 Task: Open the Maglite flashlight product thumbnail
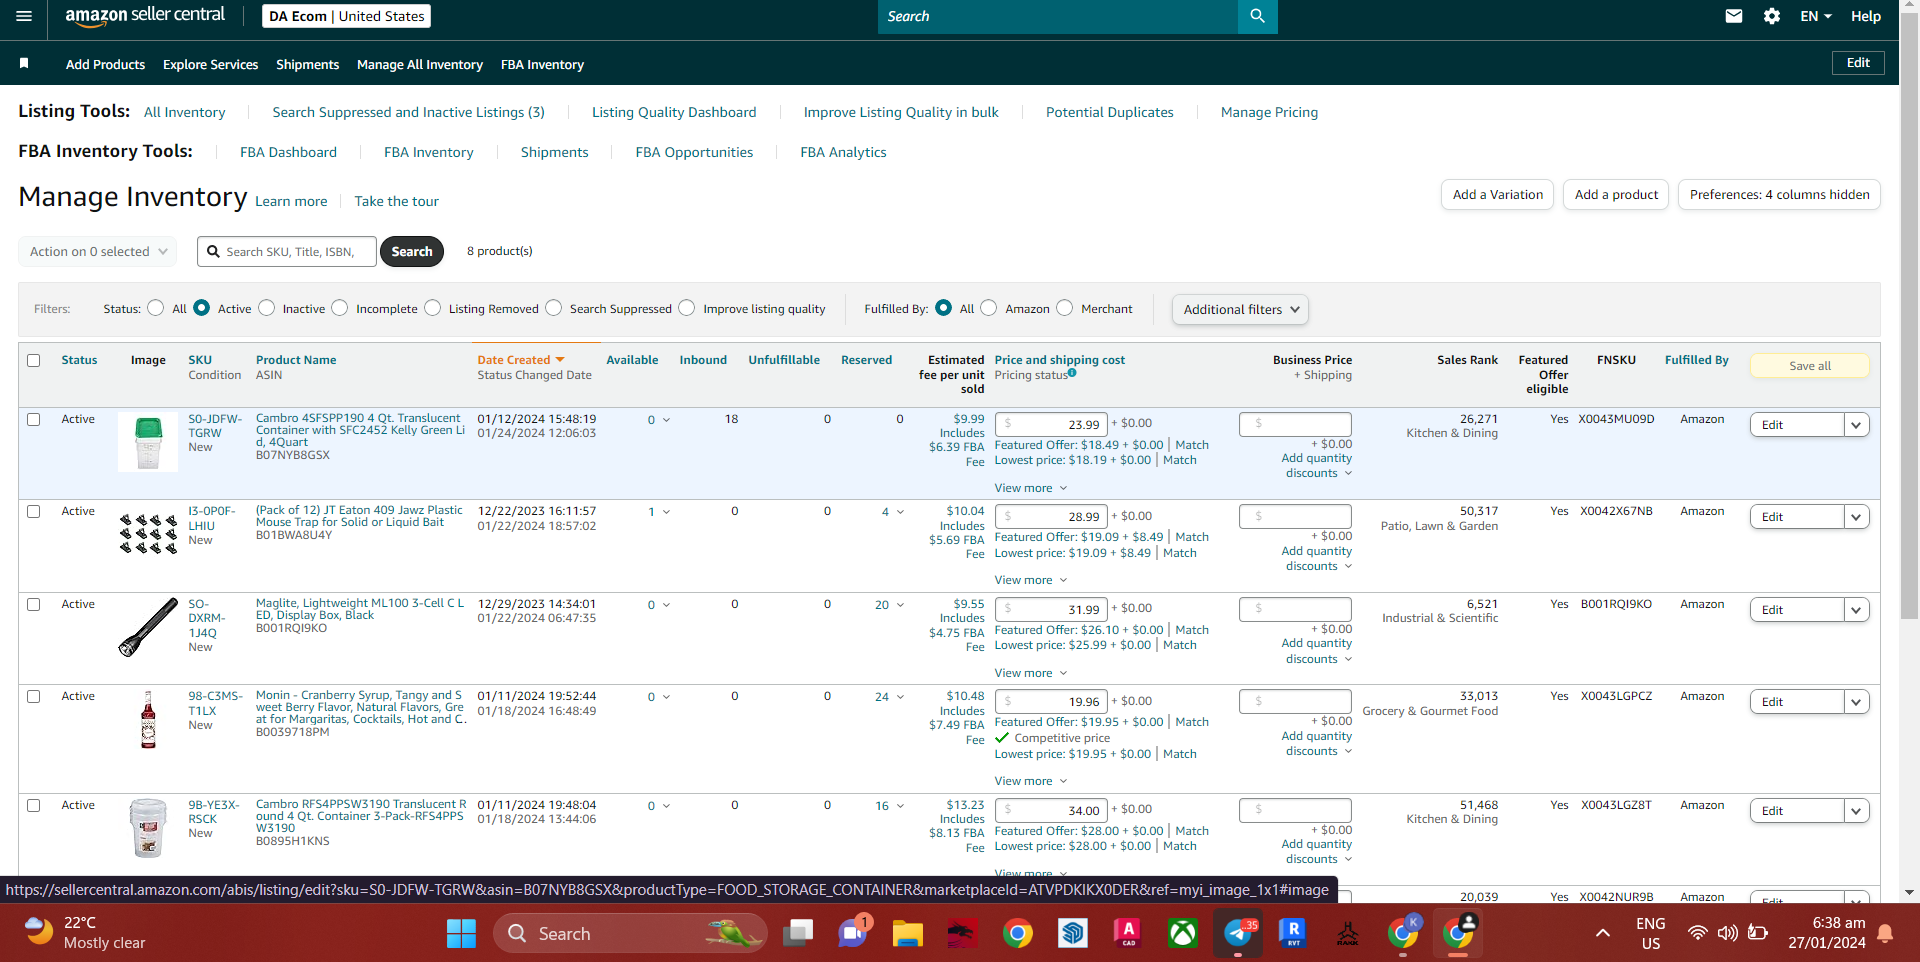[x=148, y=627]
